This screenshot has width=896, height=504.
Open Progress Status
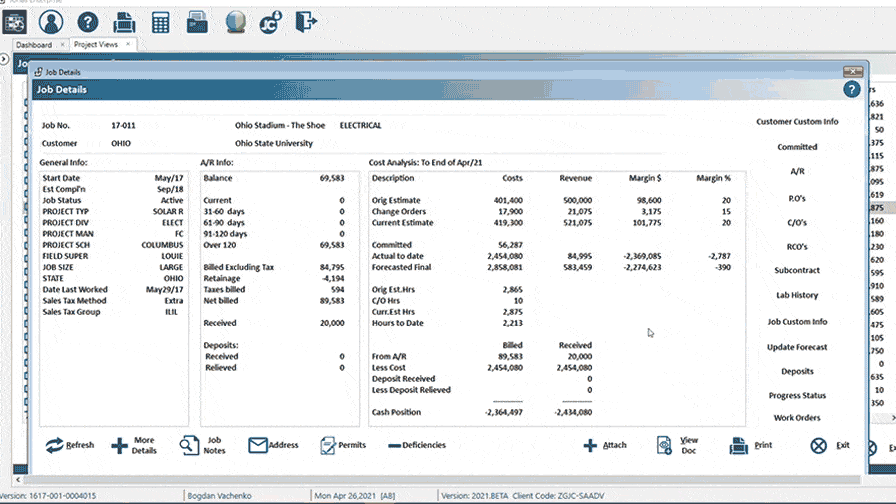[797, 395]
